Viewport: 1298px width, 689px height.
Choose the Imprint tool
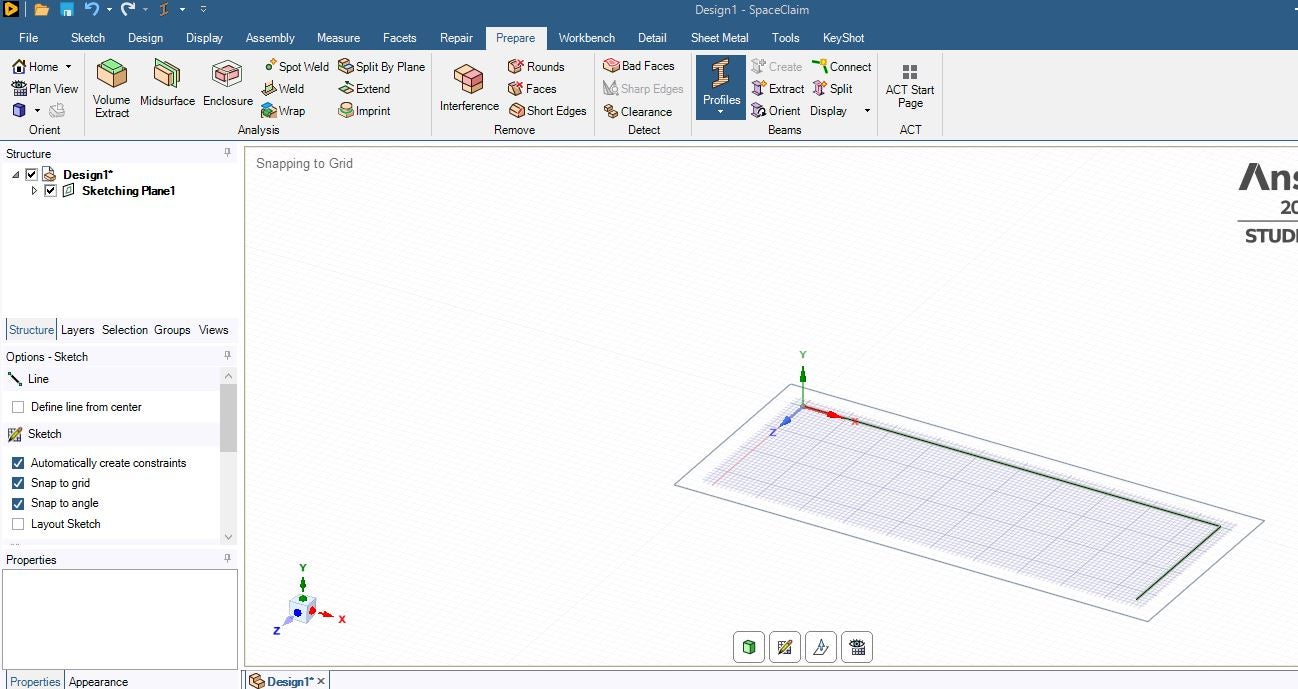[364, 111]
